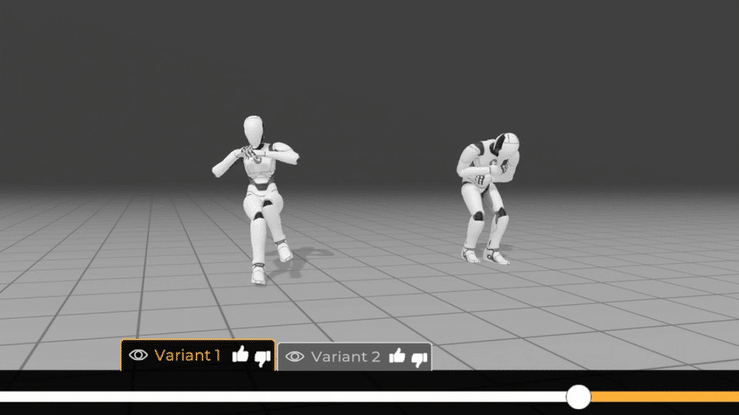Viewport: 739px width, 415px height.
Task: Click the thumbs up icon for Variant 1
Action: pos(240,355)
